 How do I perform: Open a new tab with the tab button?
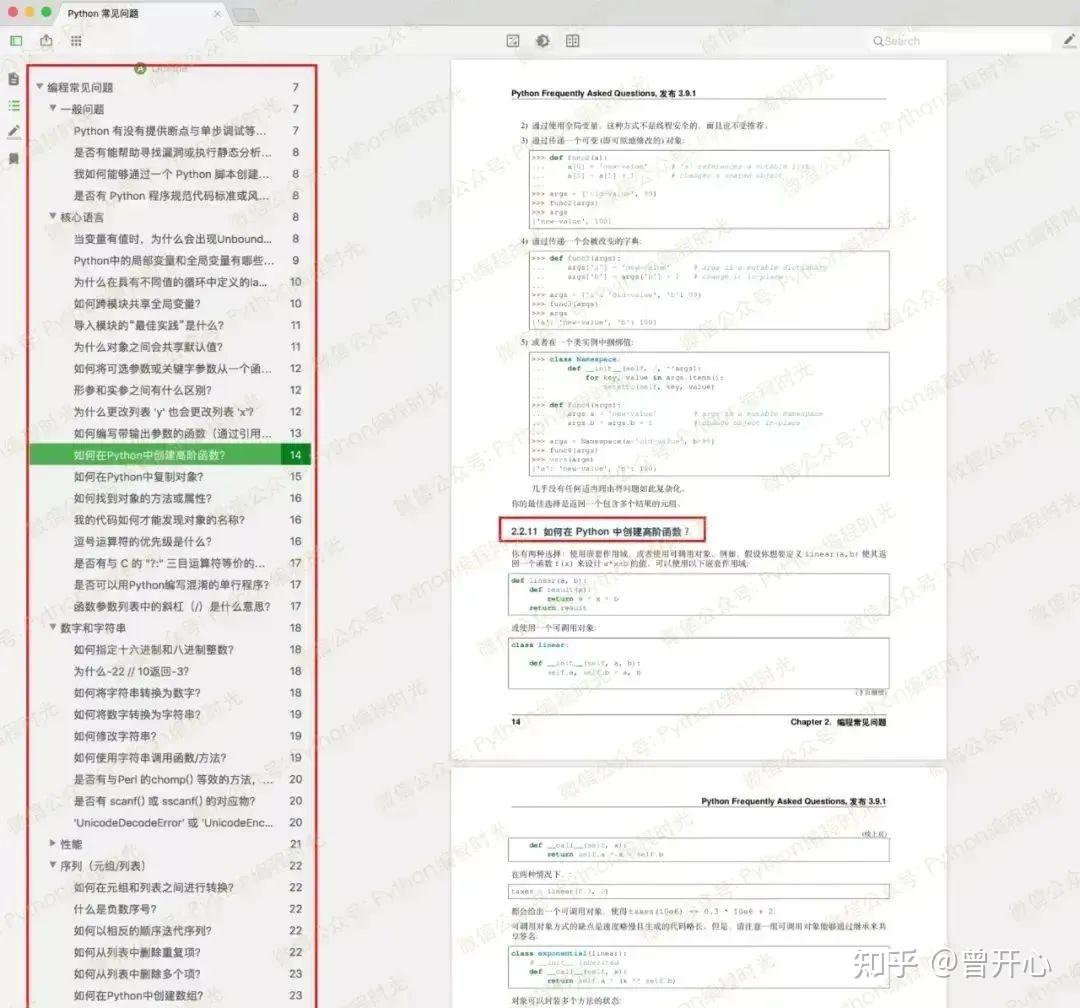click(245, 14)
